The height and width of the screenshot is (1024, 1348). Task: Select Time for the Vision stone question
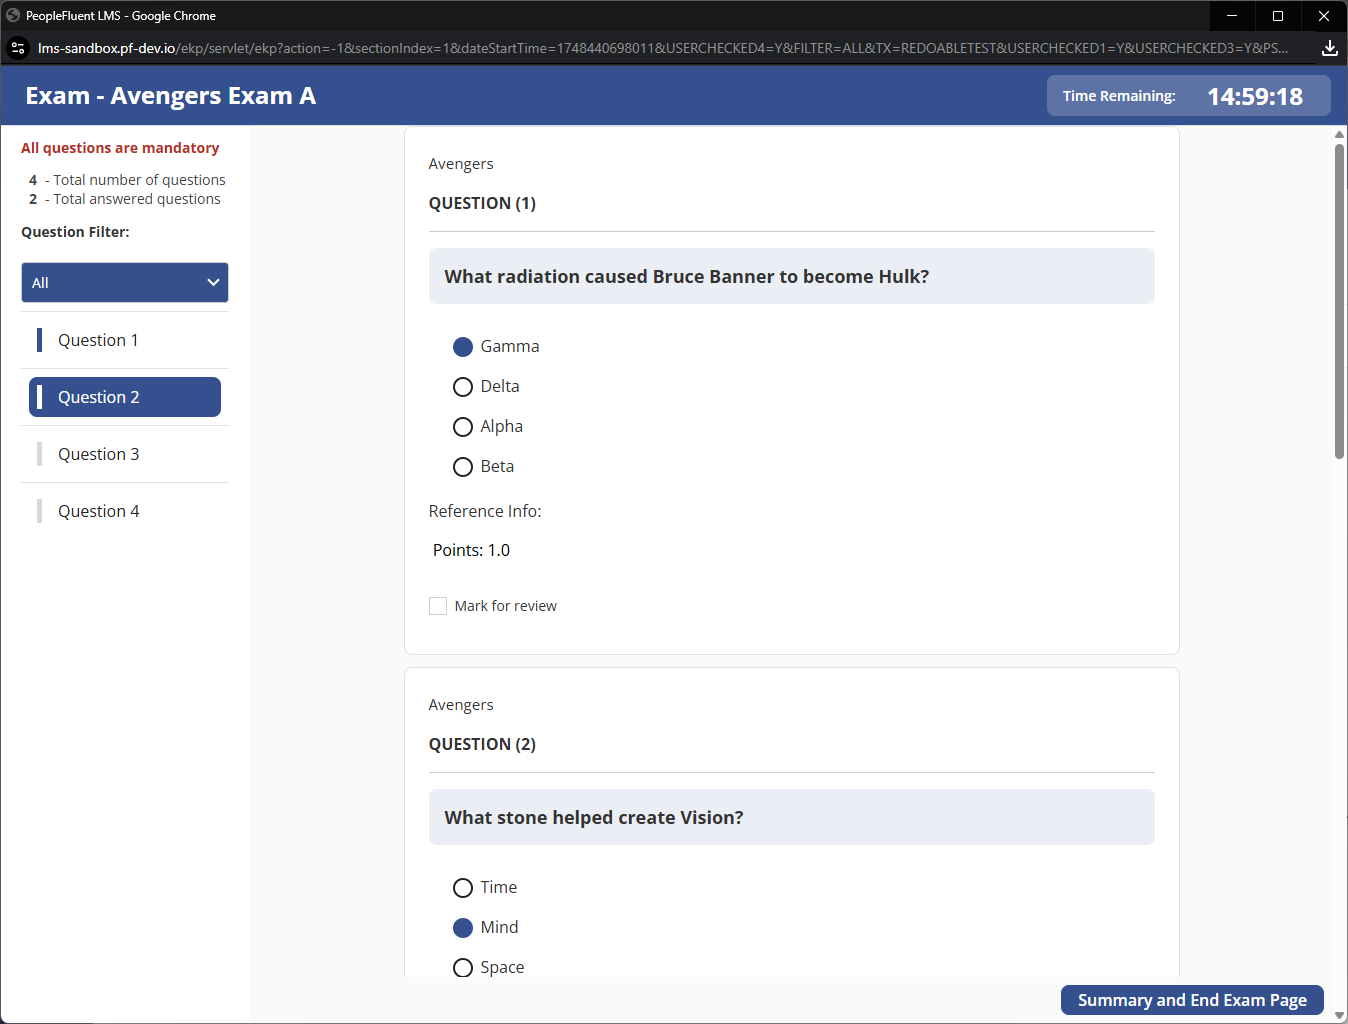tap(463, 888)
